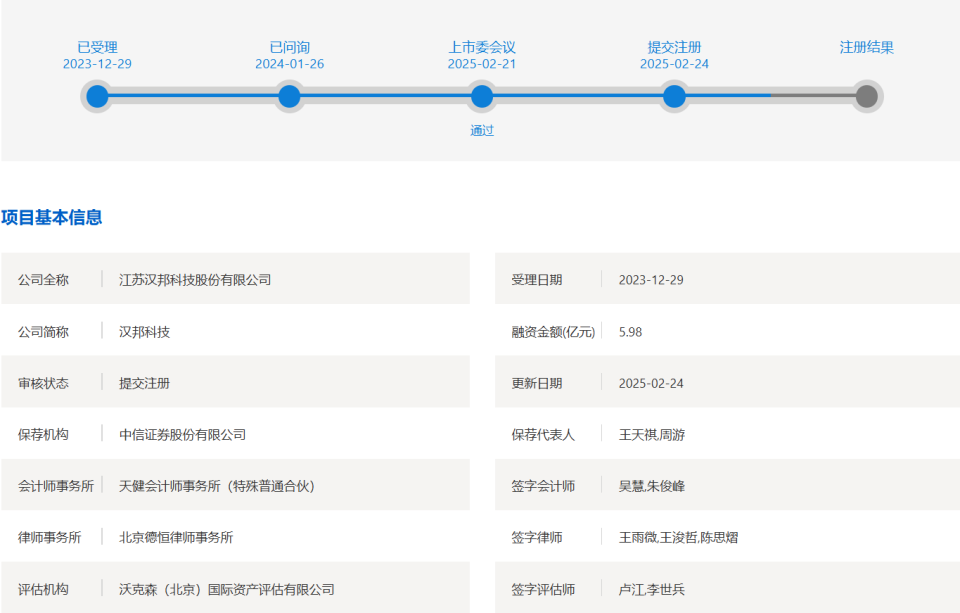This screenshot has width=960, height=613.
Task: Select the 提交注册 stage label
Action: pyautogui.click(x=674, y=47)
